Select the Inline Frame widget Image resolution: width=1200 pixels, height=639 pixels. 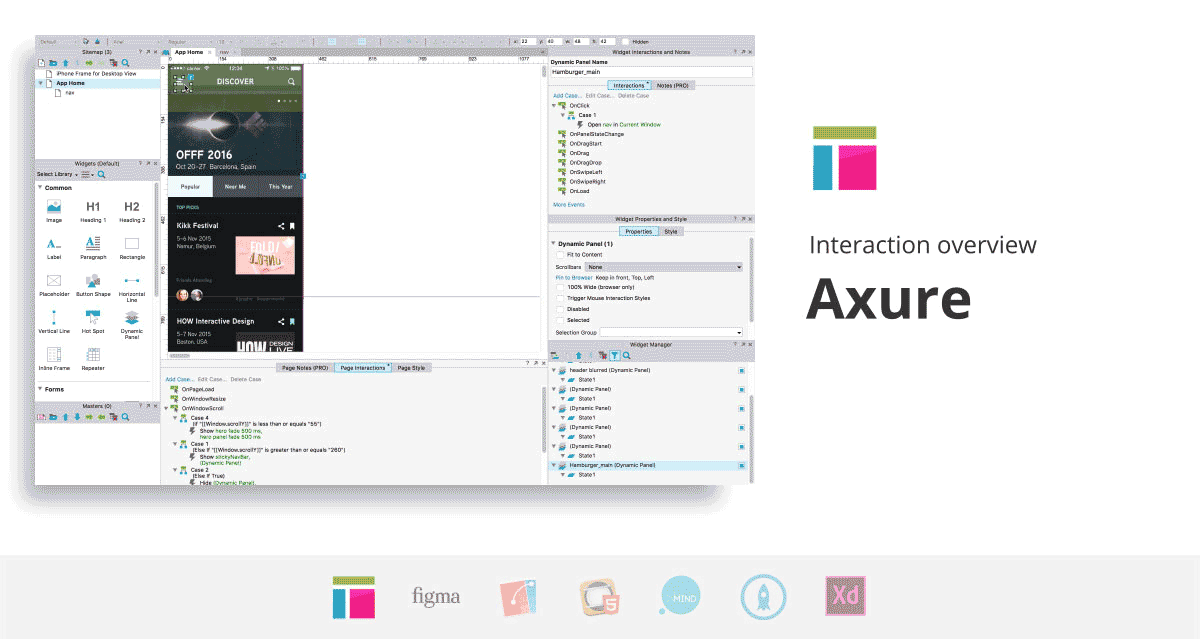54,358
